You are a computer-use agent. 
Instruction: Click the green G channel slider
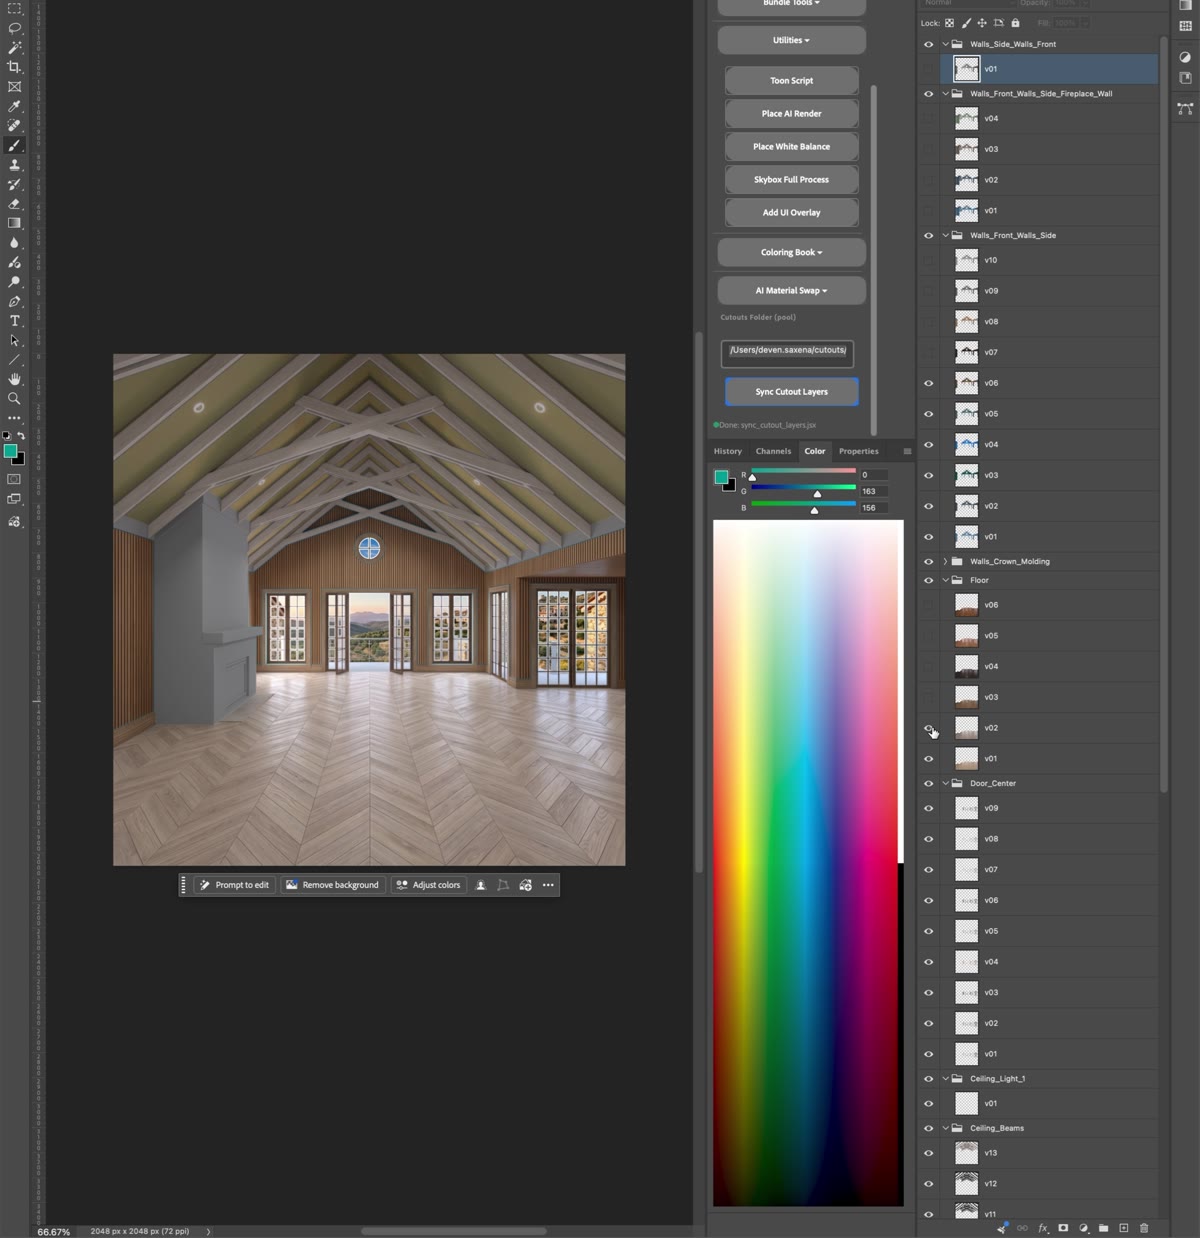803,488
